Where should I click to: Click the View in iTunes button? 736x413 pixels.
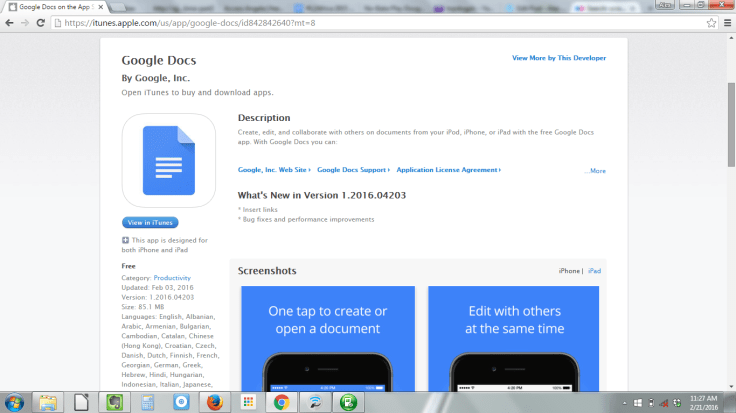click(x=150, y=222)
